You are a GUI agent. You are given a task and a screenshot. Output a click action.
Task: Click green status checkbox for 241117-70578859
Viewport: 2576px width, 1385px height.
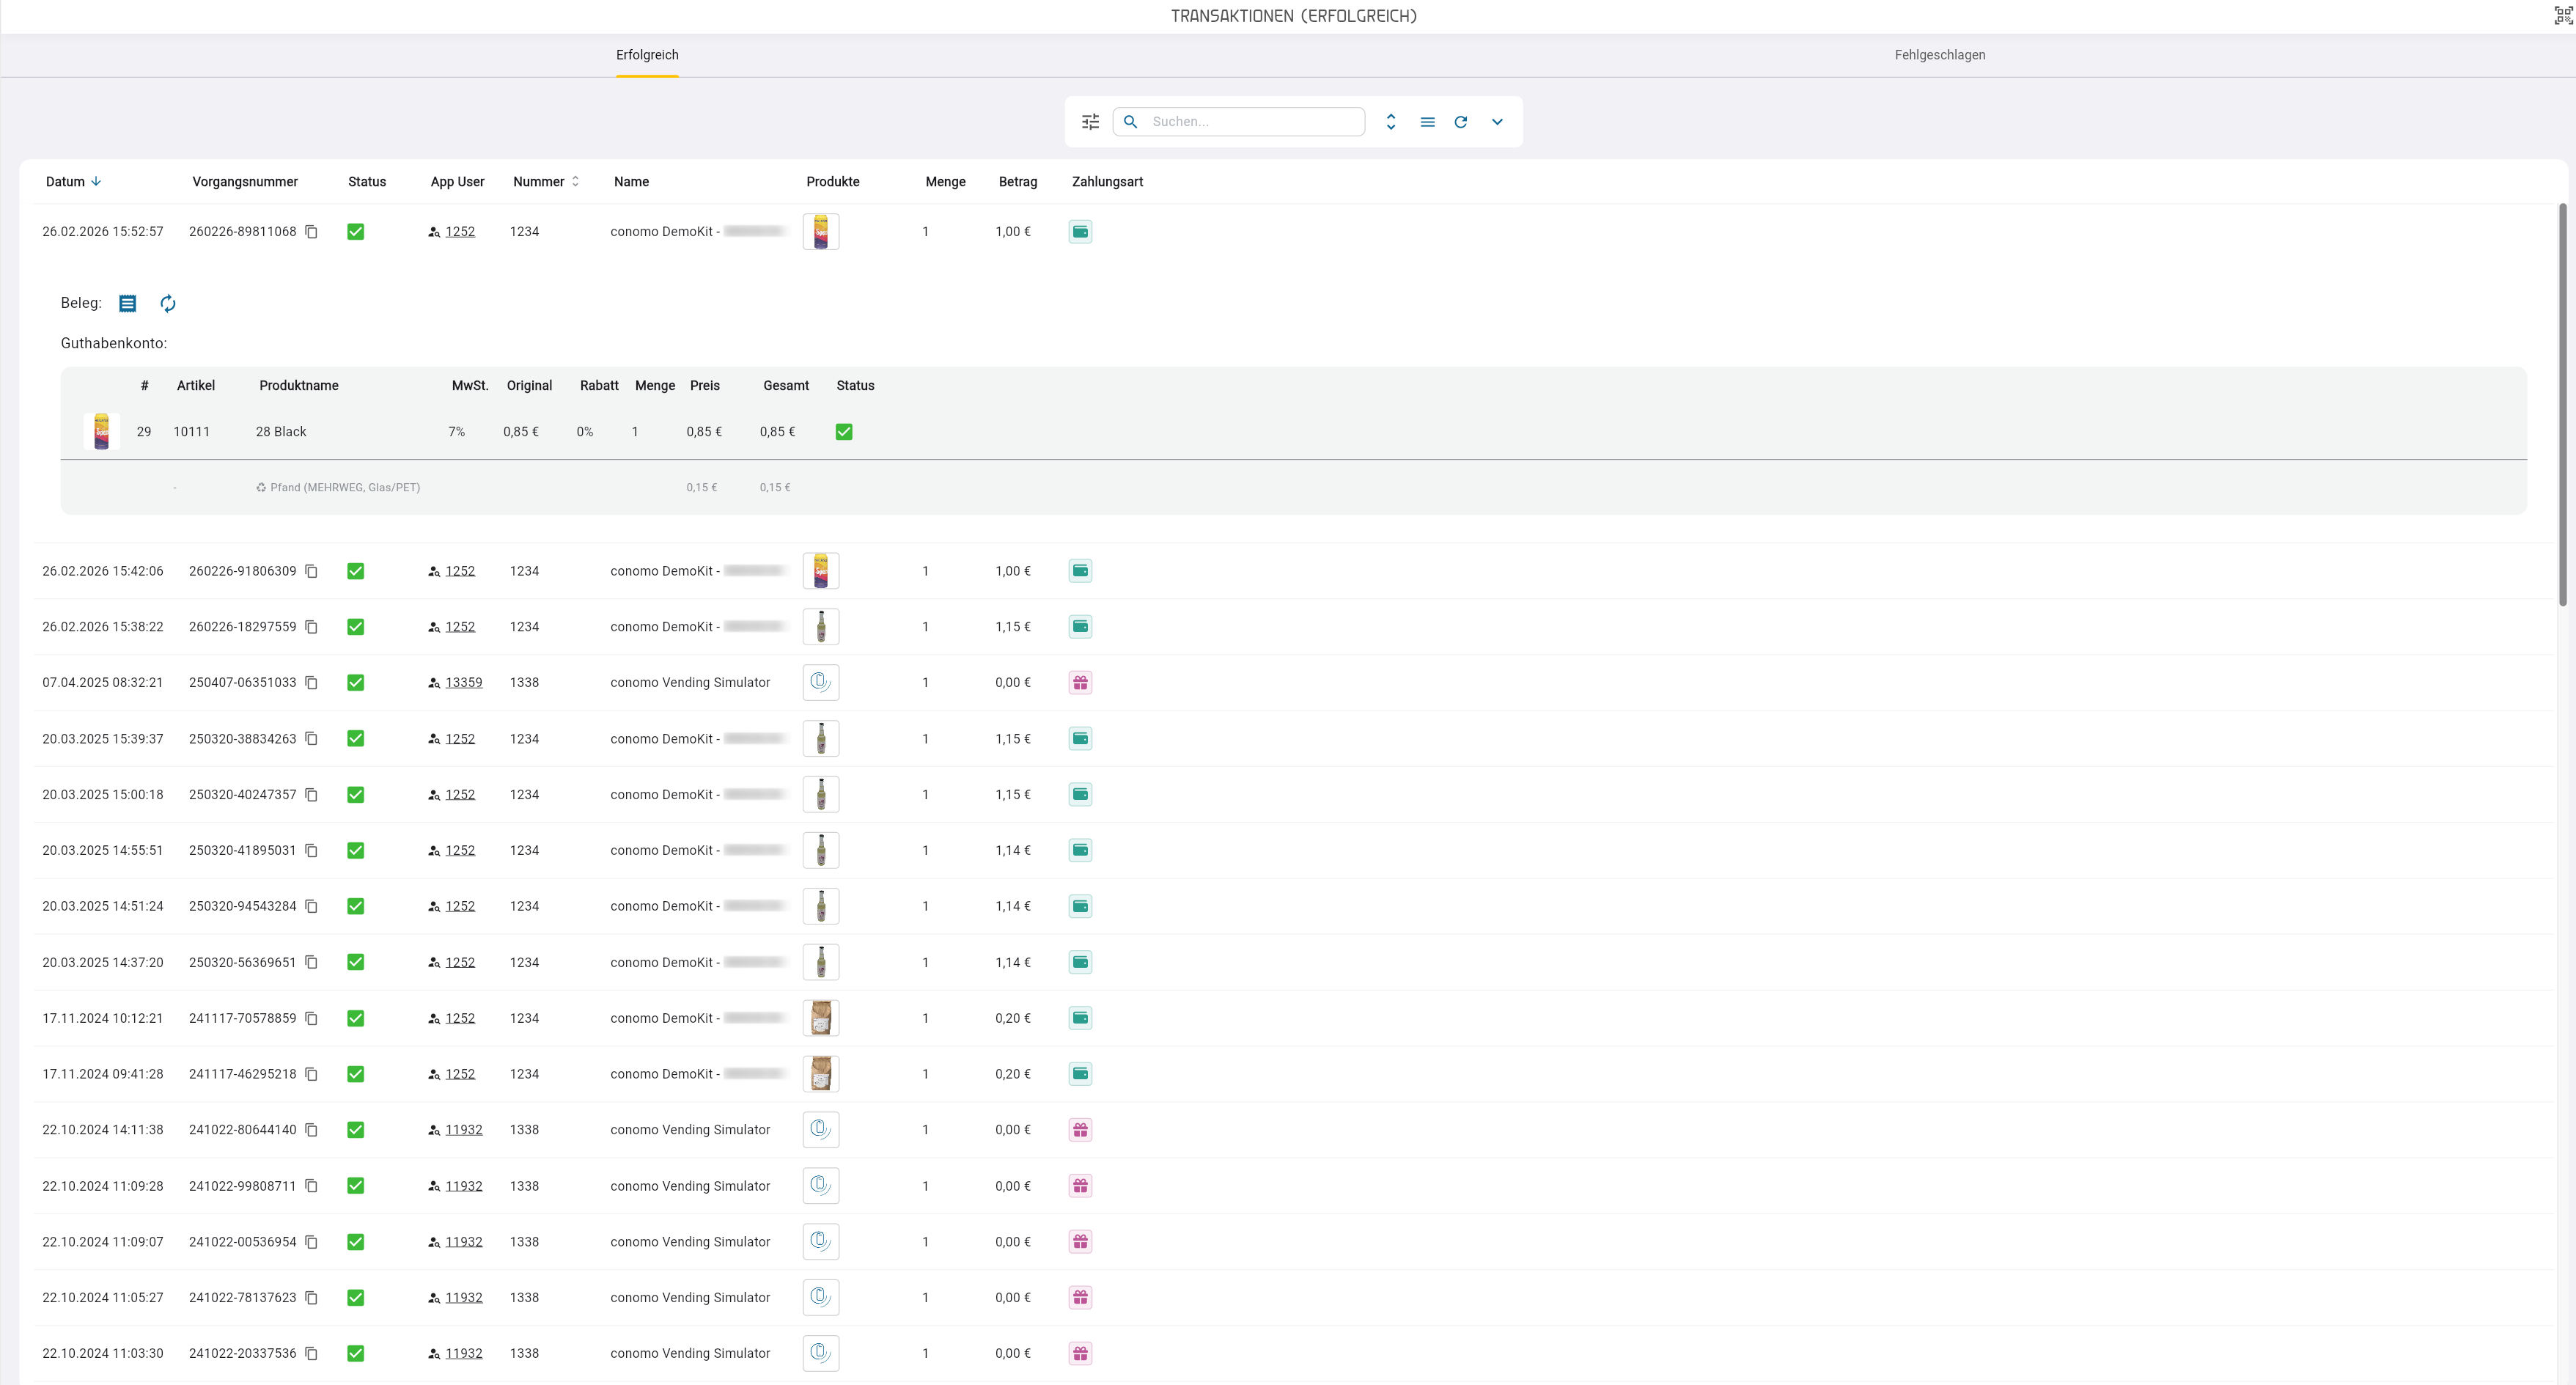pos(355,1018)
